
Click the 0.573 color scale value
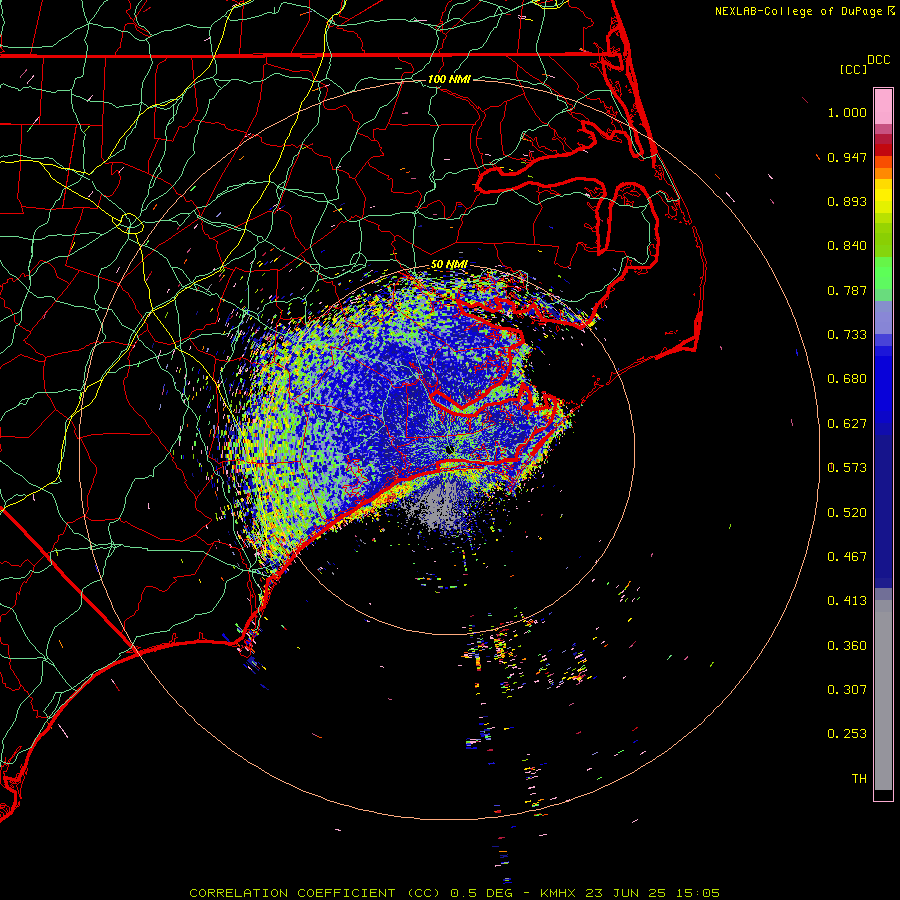coord(847,468)
